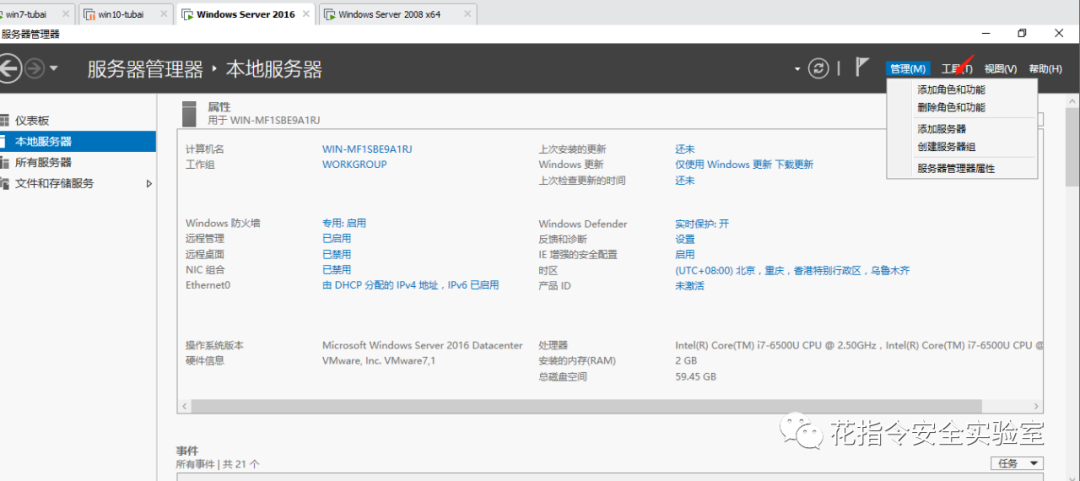Click Microsoft Windows Server 2016 Datacenter text
The image size is (1080, 481).
click(422, 345)
